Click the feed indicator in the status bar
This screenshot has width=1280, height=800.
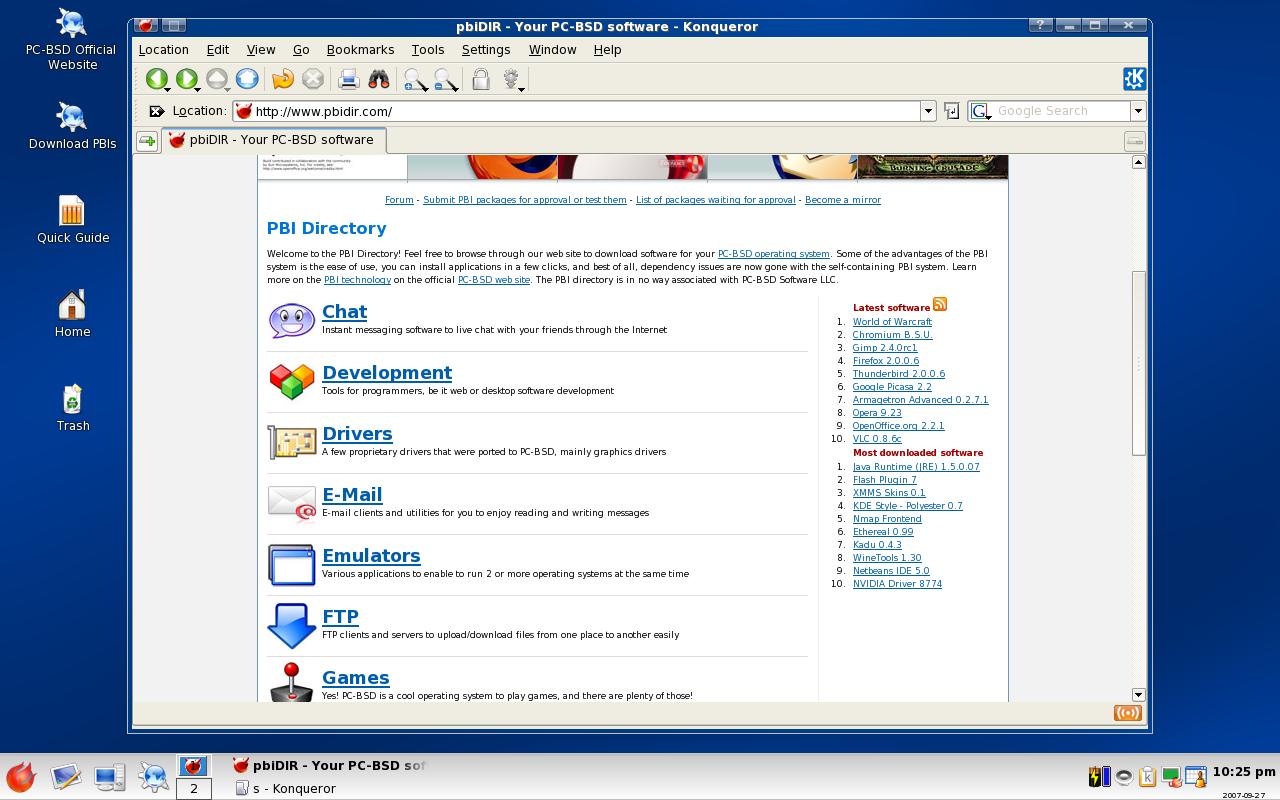(x=1128, y=713)
